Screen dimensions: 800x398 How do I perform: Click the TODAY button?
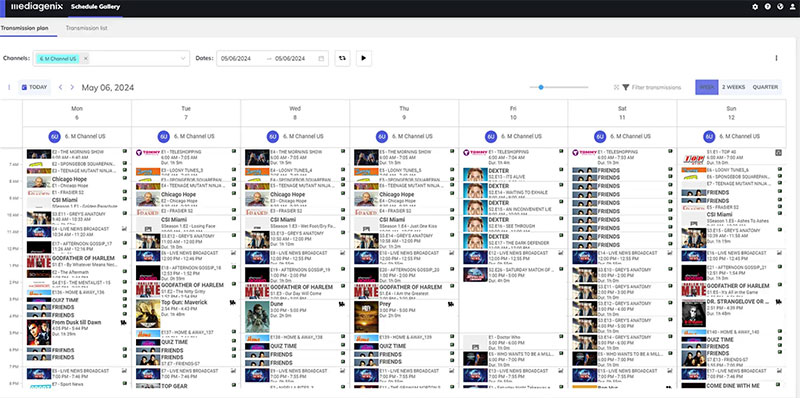34,87
